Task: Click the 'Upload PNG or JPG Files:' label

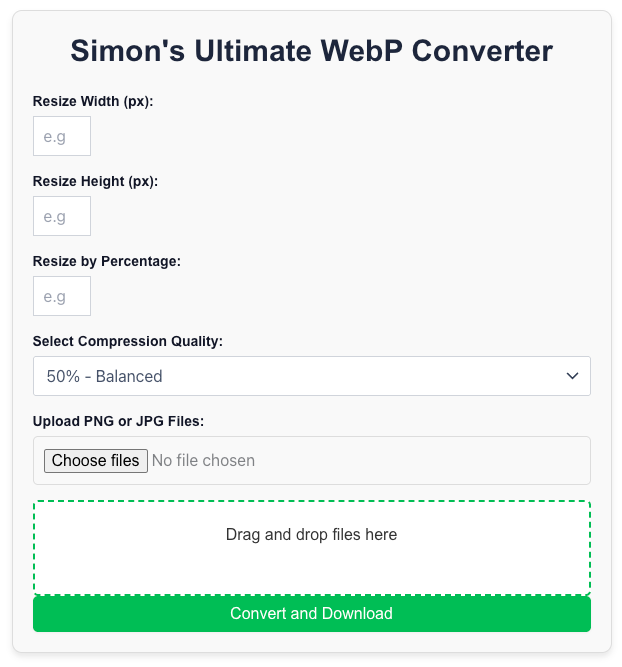Action: tap(118, 421)
